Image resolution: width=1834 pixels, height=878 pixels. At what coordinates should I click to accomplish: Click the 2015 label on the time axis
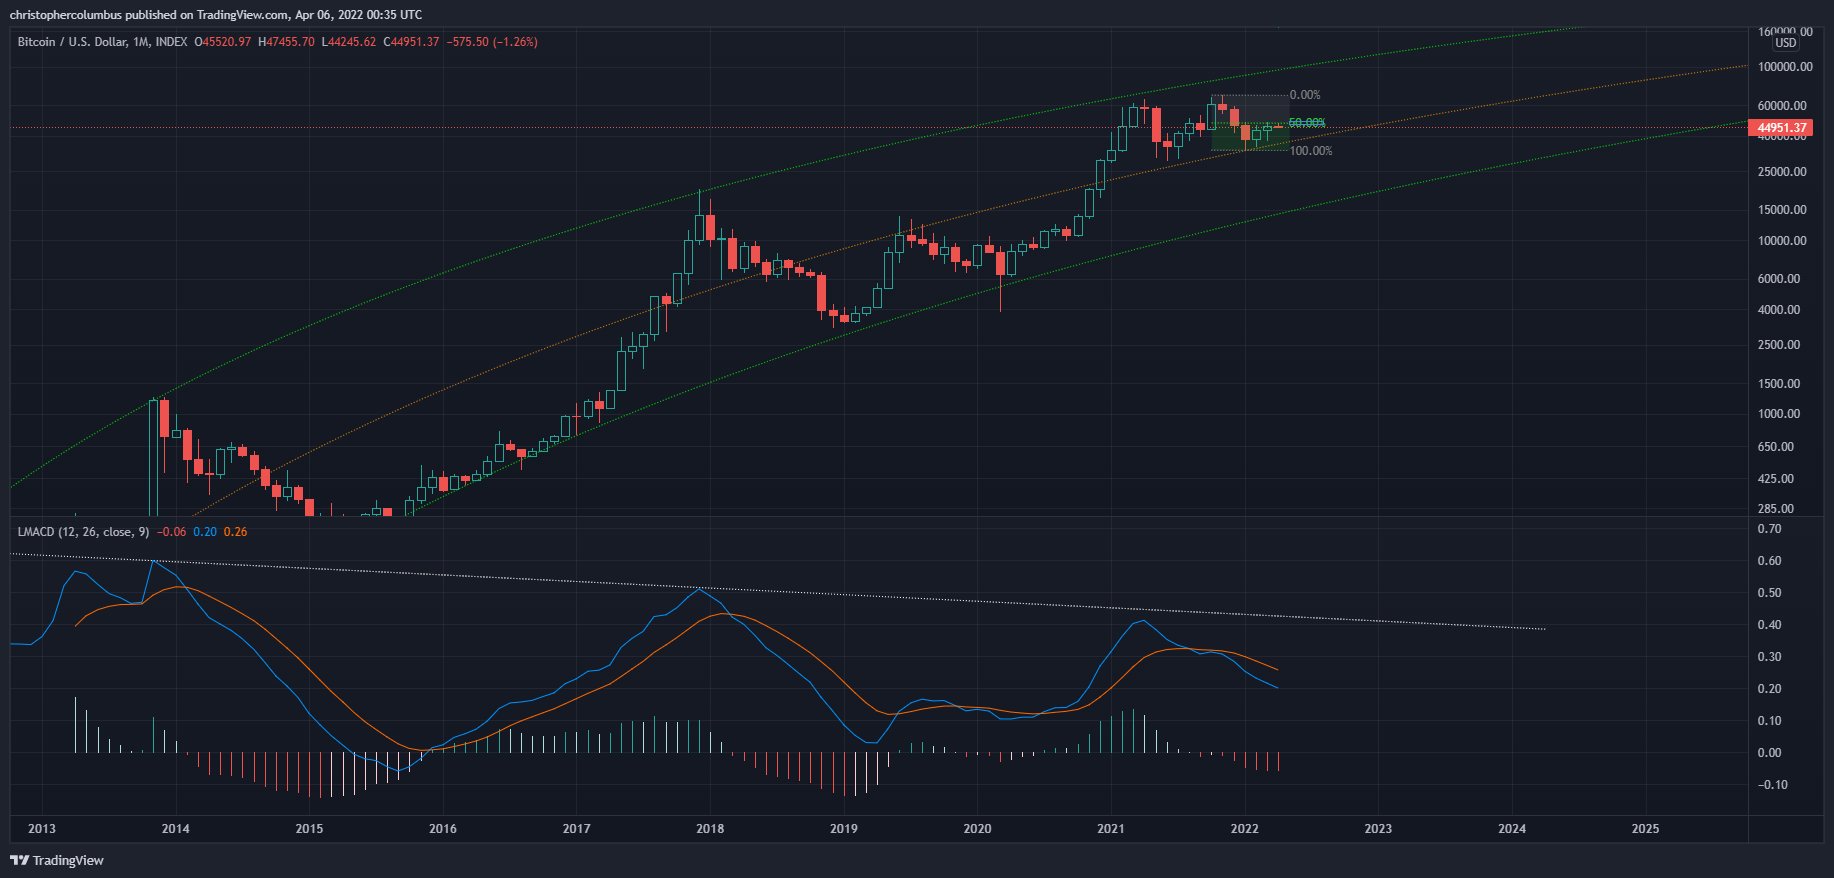pyautogui.click(x=309, y=829)
